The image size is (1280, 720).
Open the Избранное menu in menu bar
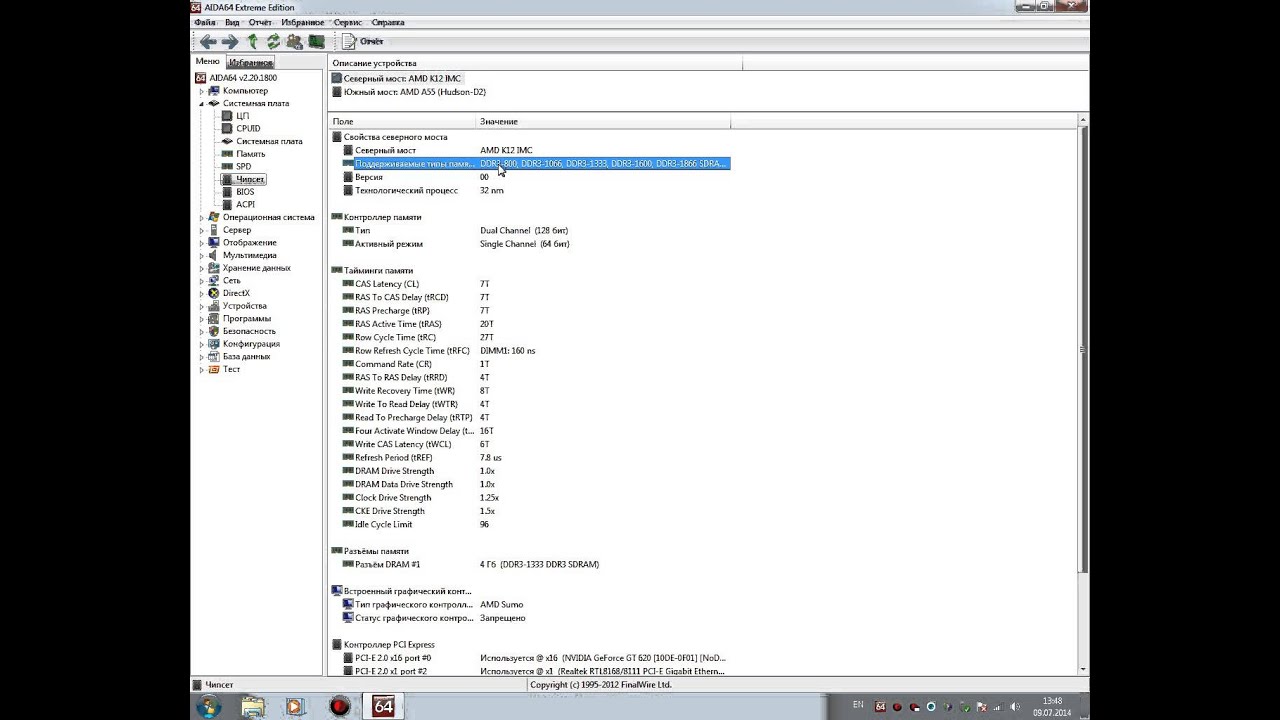click(x=303, y=22)
